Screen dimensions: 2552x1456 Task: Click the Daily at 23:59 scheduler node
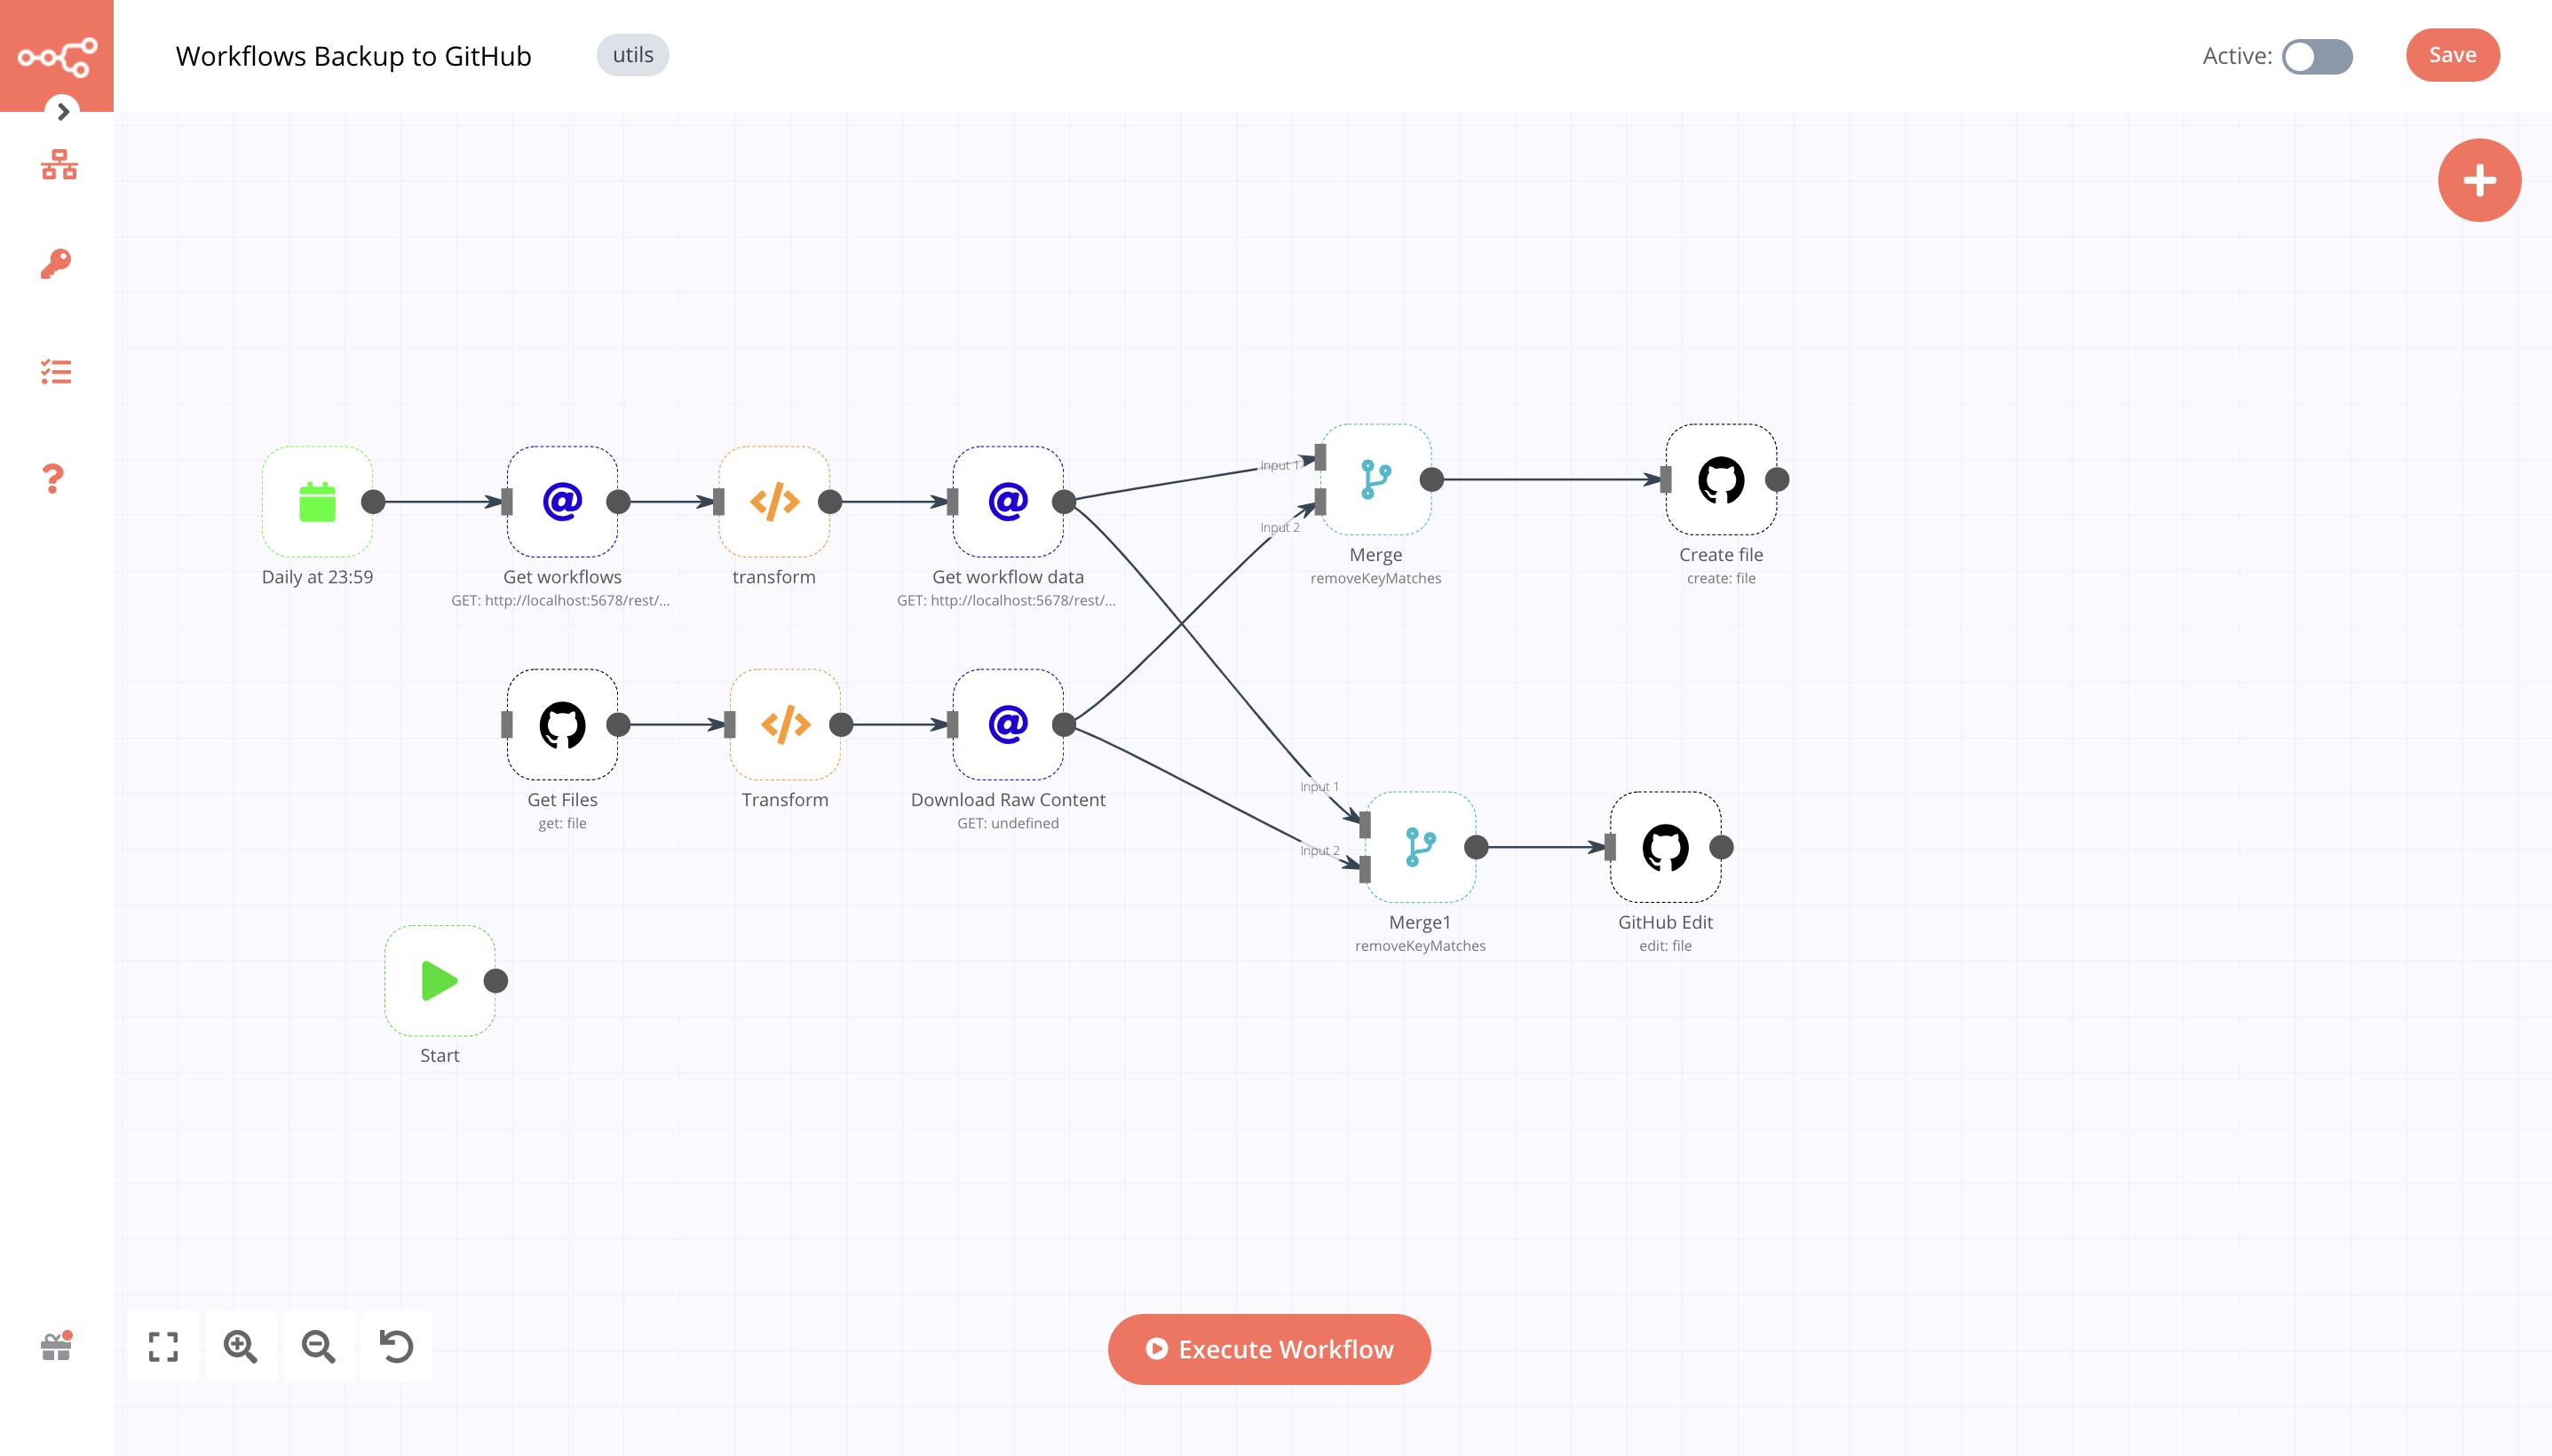pyautogui.click(x=315, y=501)
